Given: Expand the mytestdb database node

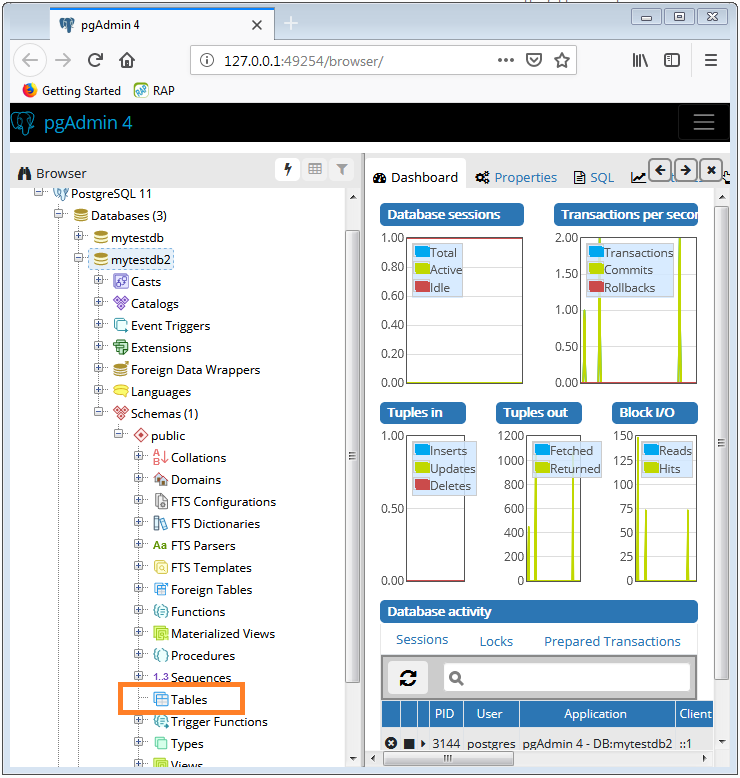Looking at the screenshot, I should (x=78, y=236).
